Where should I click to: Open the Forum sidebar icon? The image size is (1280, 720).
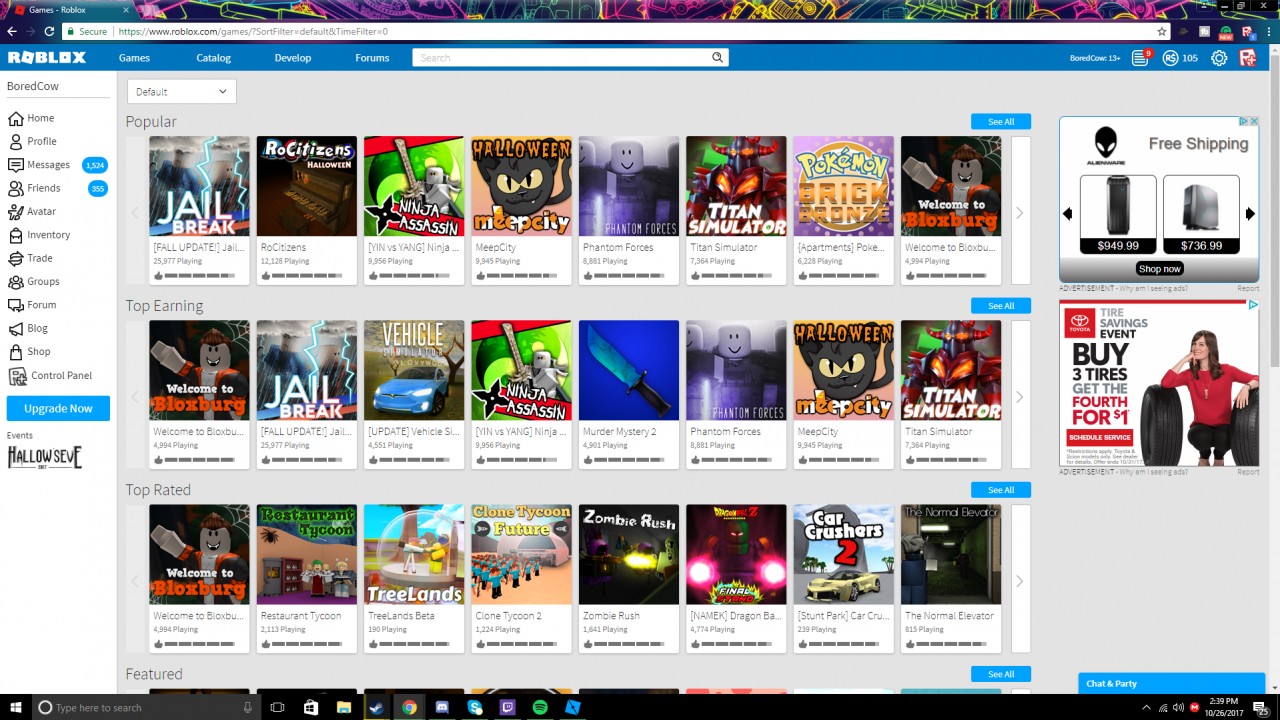[x=16, y=305]
